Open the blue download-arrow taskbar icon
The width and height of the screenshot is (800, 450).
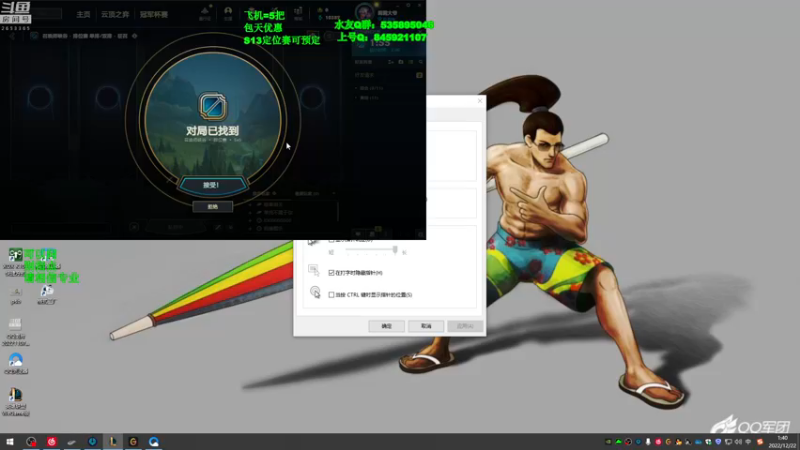coord(92,441)
